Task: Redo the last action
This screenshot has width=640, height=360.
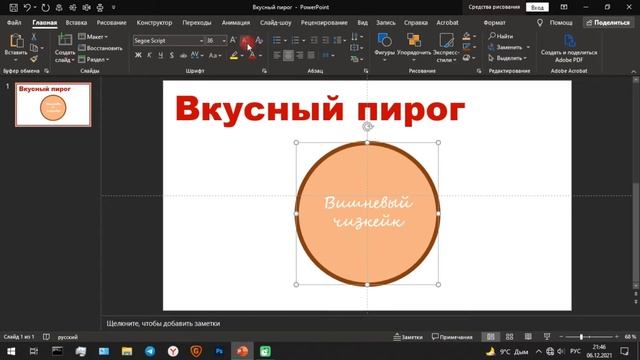Action: tap(45, 7)
